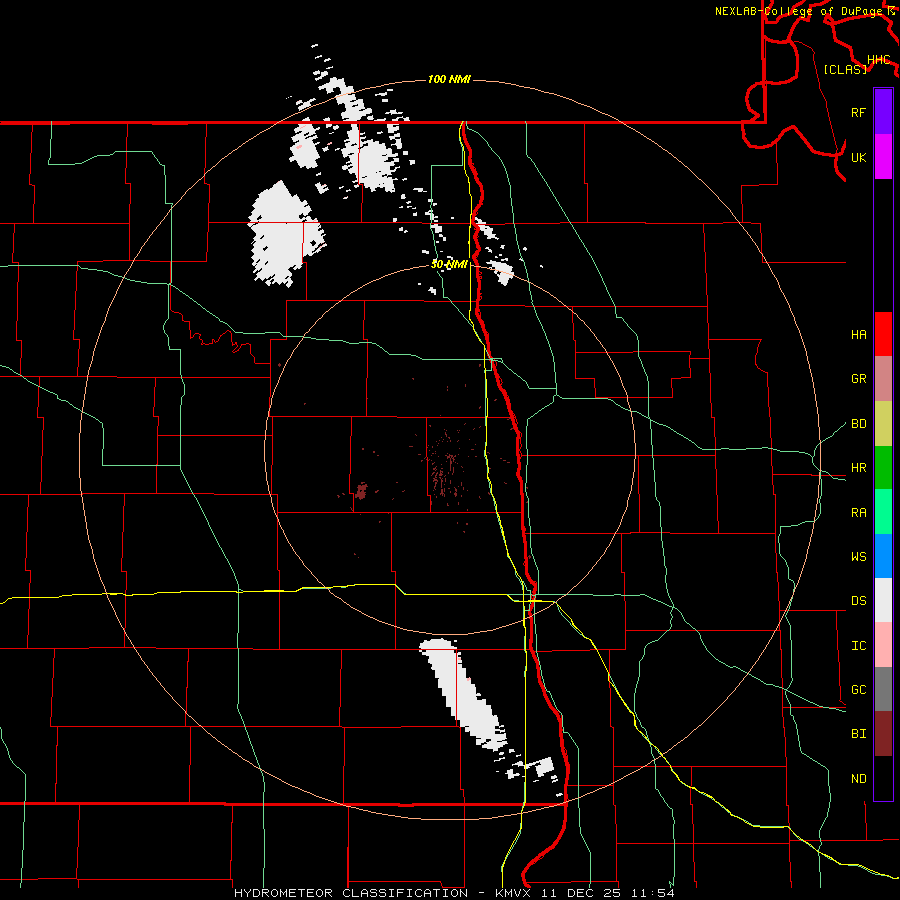Viewport: 900px width, 900px height.
Task: Click the 100 NMI range ring label
Action: pyautogui.click(x=449, y=79)
